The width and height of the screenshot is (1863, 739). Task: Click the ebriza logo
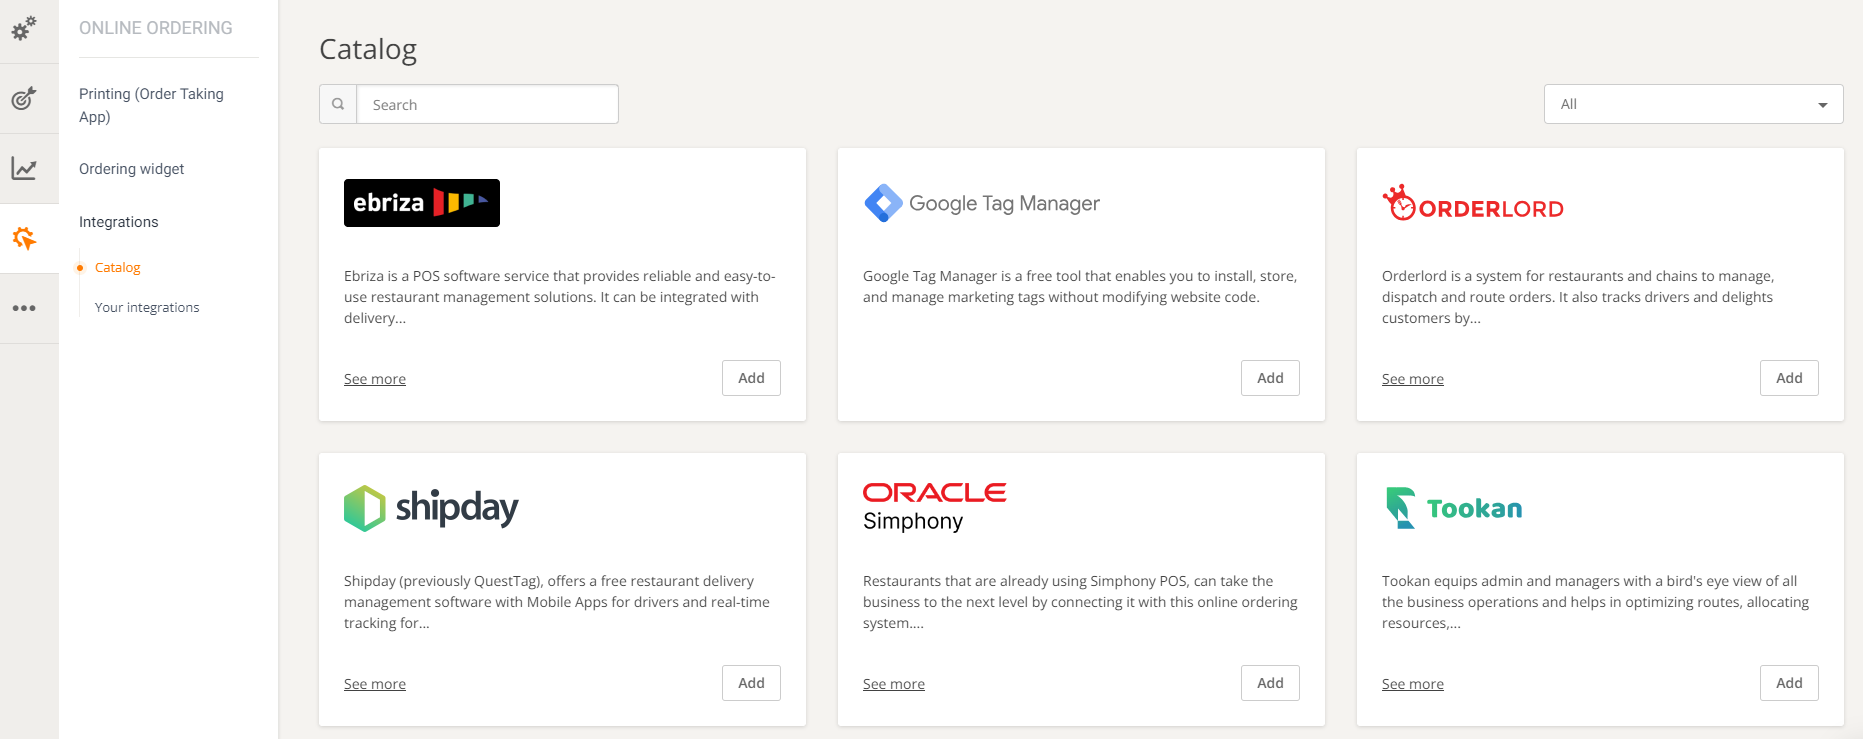422,203
